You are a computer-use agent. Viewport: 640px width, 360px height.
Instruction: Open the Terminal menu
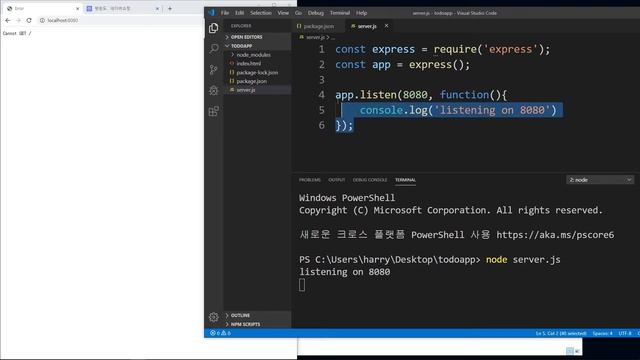340,13
